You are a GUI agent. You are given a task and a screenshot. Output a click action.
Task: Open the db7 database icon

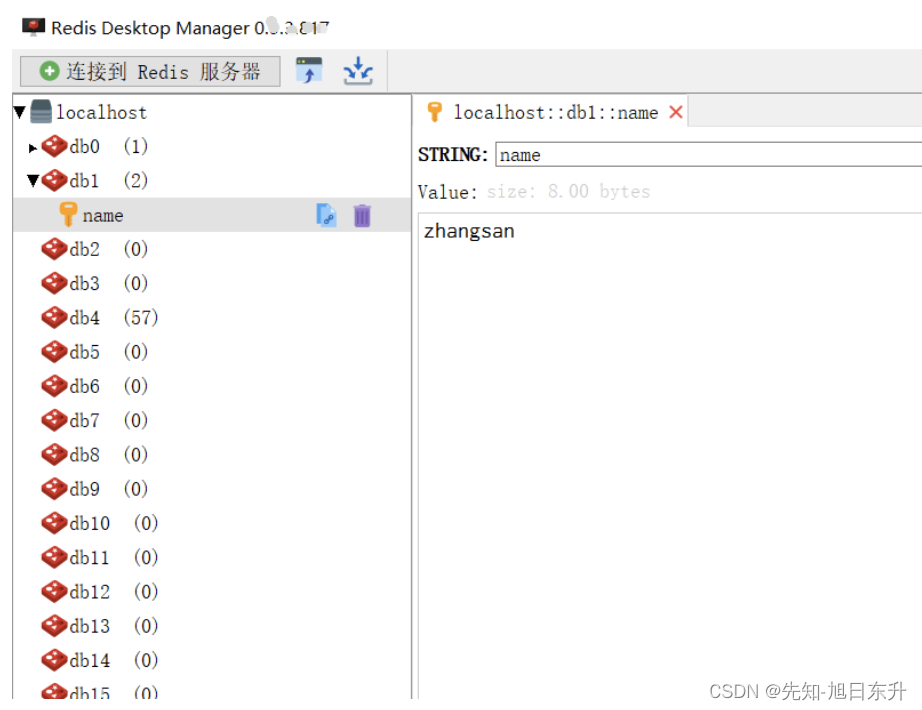[54, 420]
